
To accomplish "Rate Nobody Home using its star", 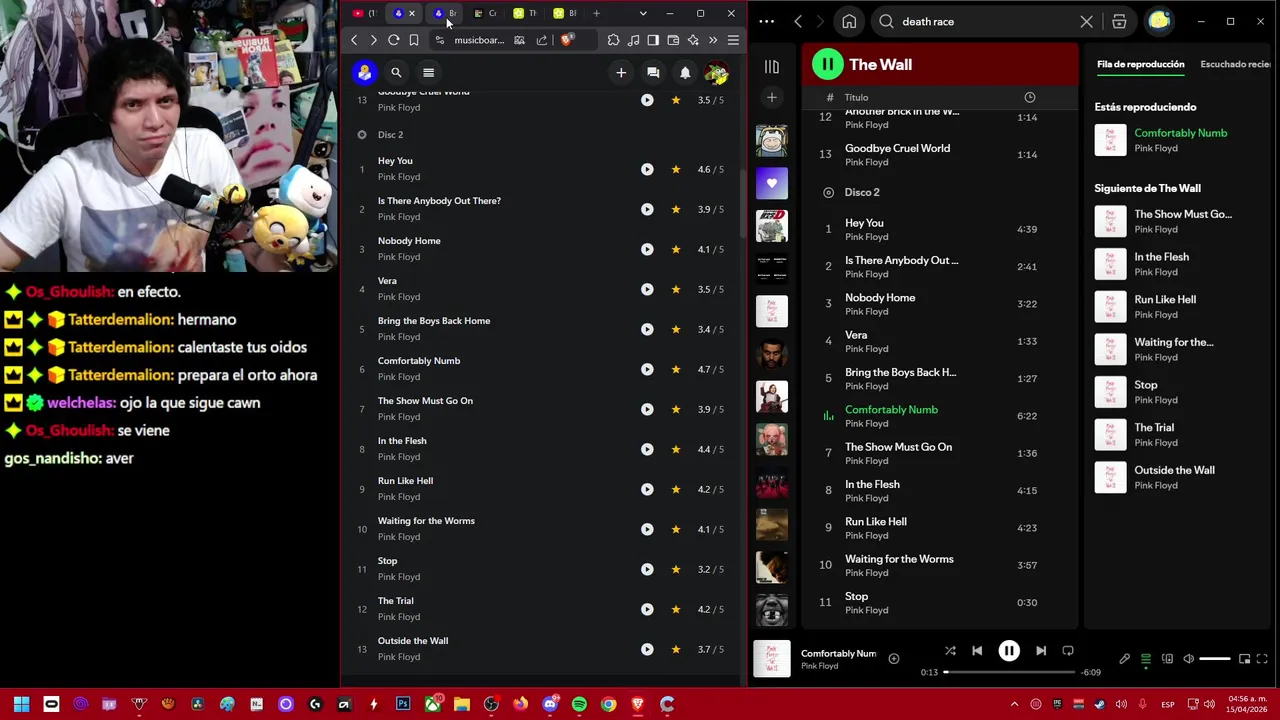I will click(x=676, y=249).
